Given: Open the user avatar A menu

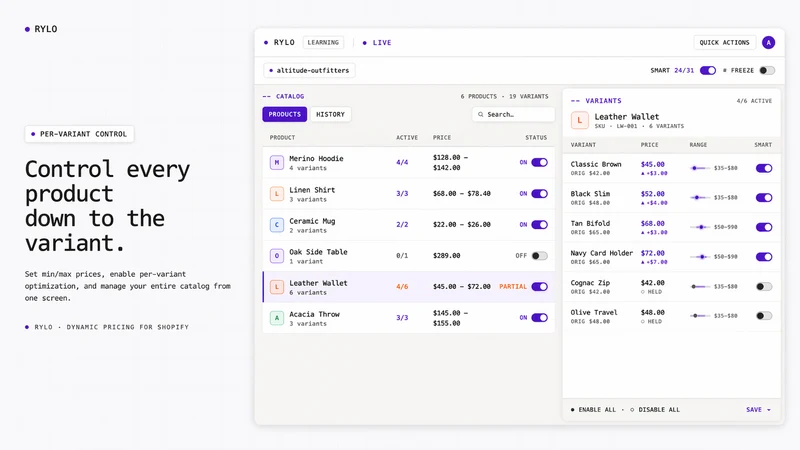Looking at the screenshot, I should coord(768,43).
